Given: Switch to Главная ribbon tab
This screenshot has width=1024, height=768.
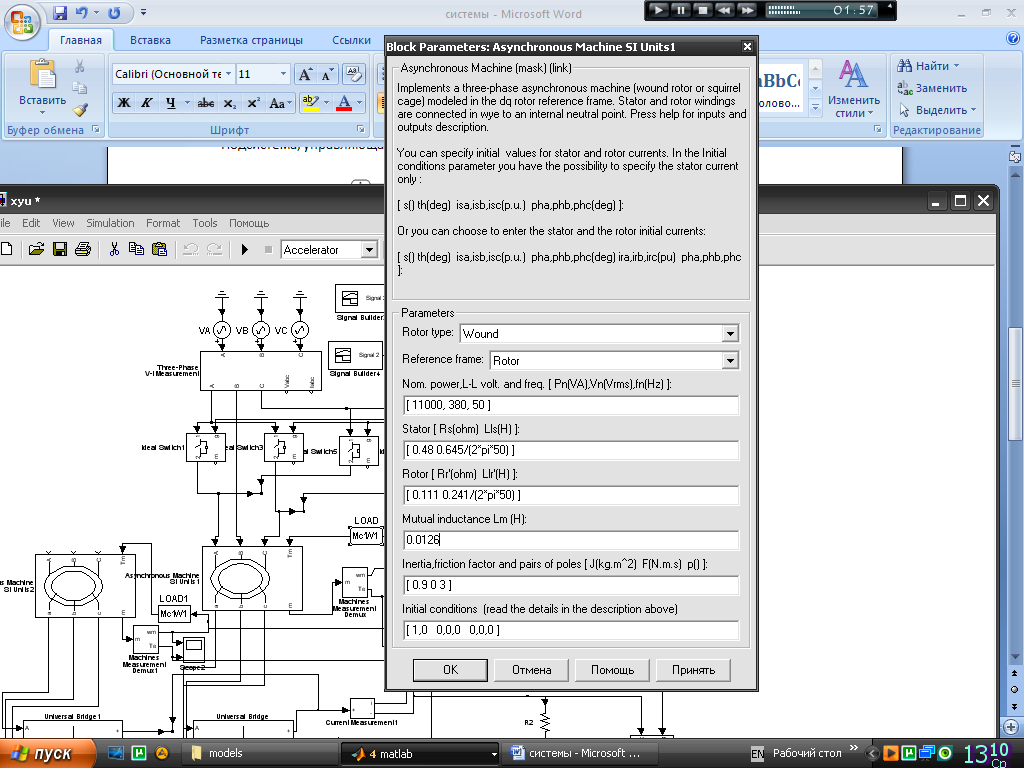Looking at the screenshot, I should click(x=81, y=40).
